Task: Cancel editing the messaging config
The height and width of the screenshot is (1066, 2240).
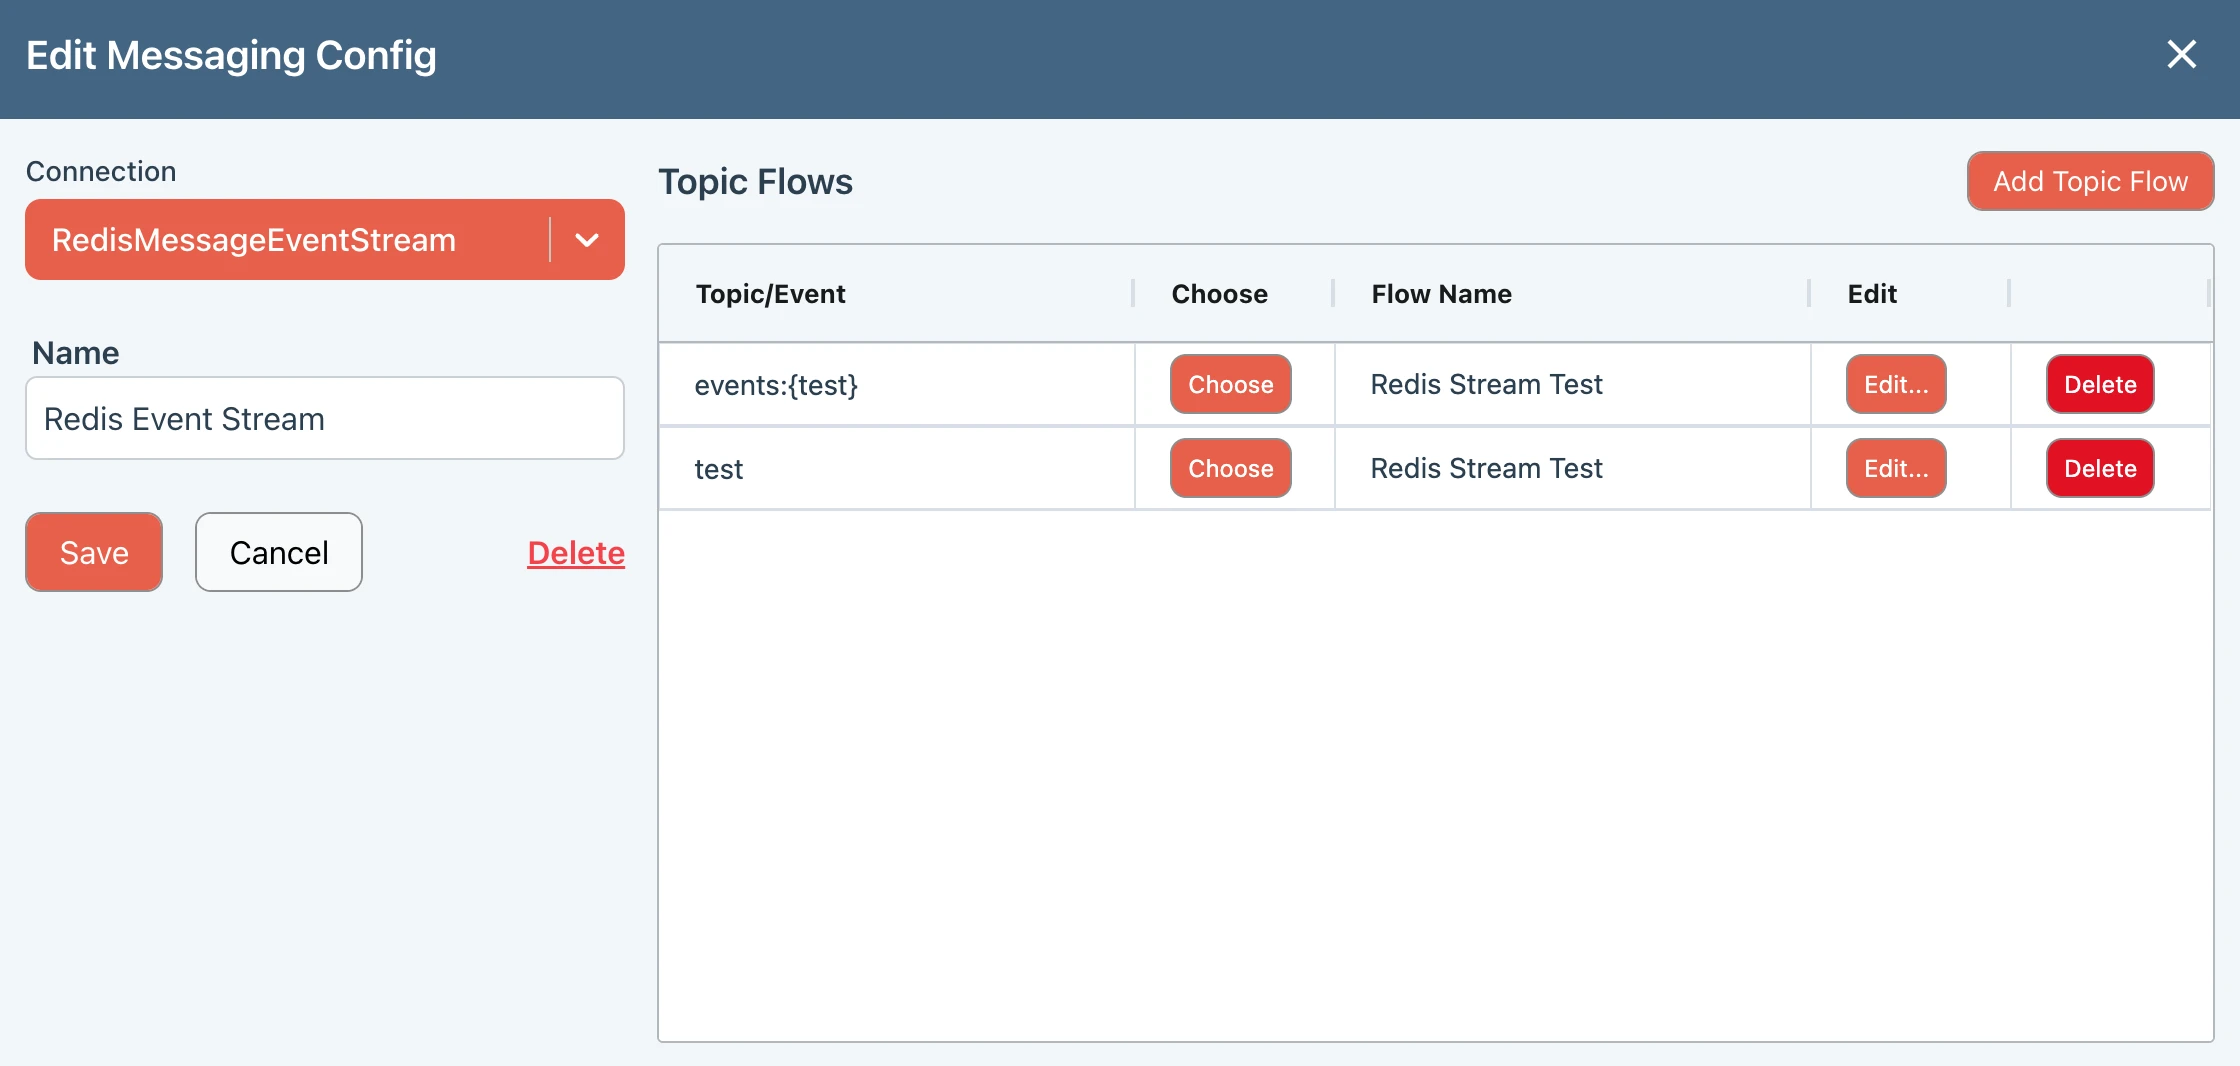Action: click(x=278, y=552)
